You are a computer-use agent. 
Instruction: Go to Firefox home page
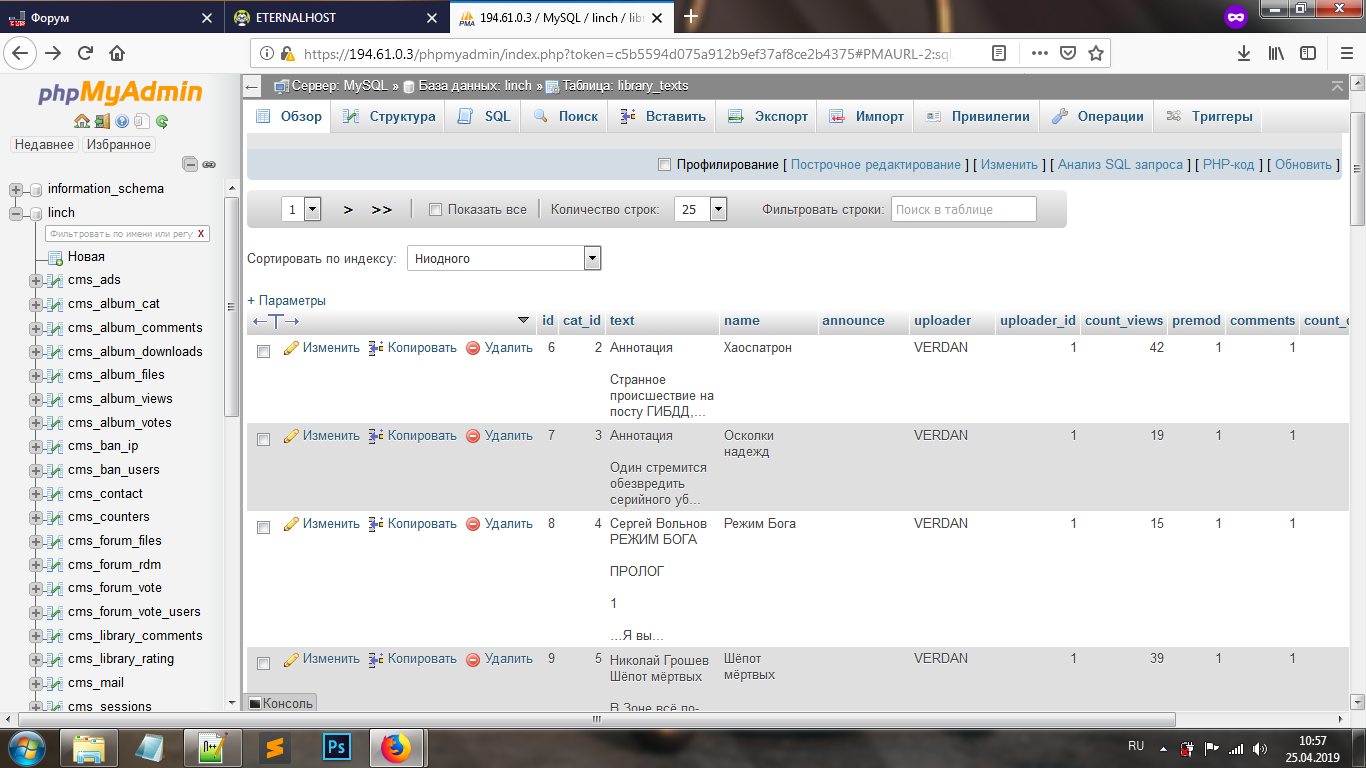click(x=117, y=53)
